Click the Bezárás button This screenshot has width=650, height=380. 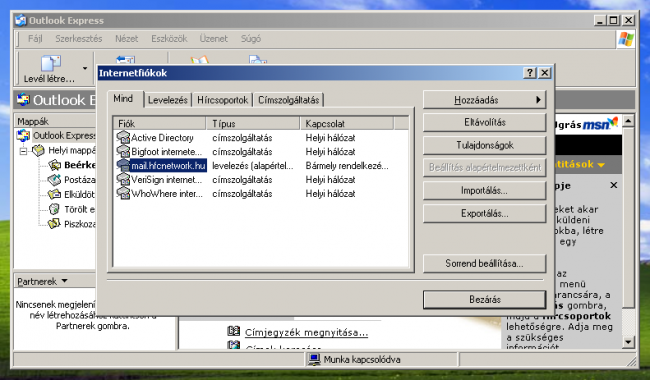tap(484, 299)
